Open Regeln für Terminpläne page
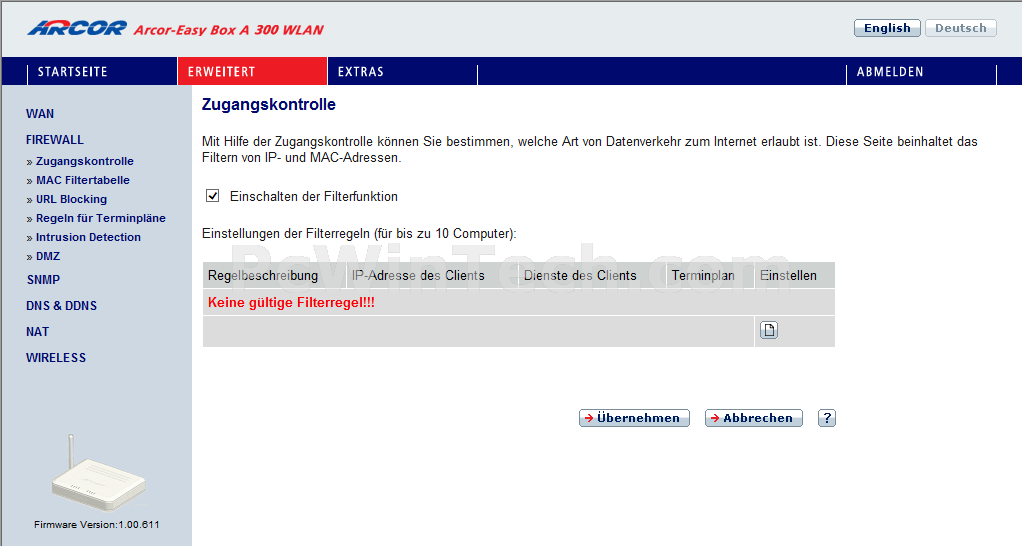The width and height of the screenshot is (1022, 546). pyautogui.click(x=100, y=218)
